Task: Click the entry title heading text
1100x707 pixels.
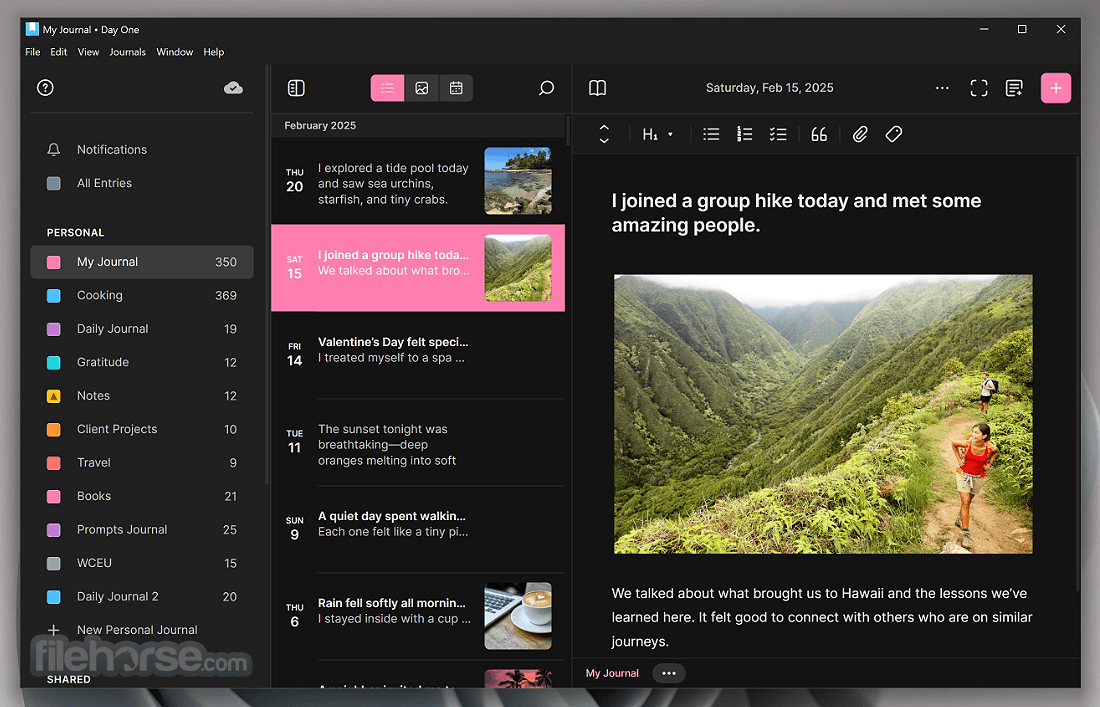Action: (796, 213)
